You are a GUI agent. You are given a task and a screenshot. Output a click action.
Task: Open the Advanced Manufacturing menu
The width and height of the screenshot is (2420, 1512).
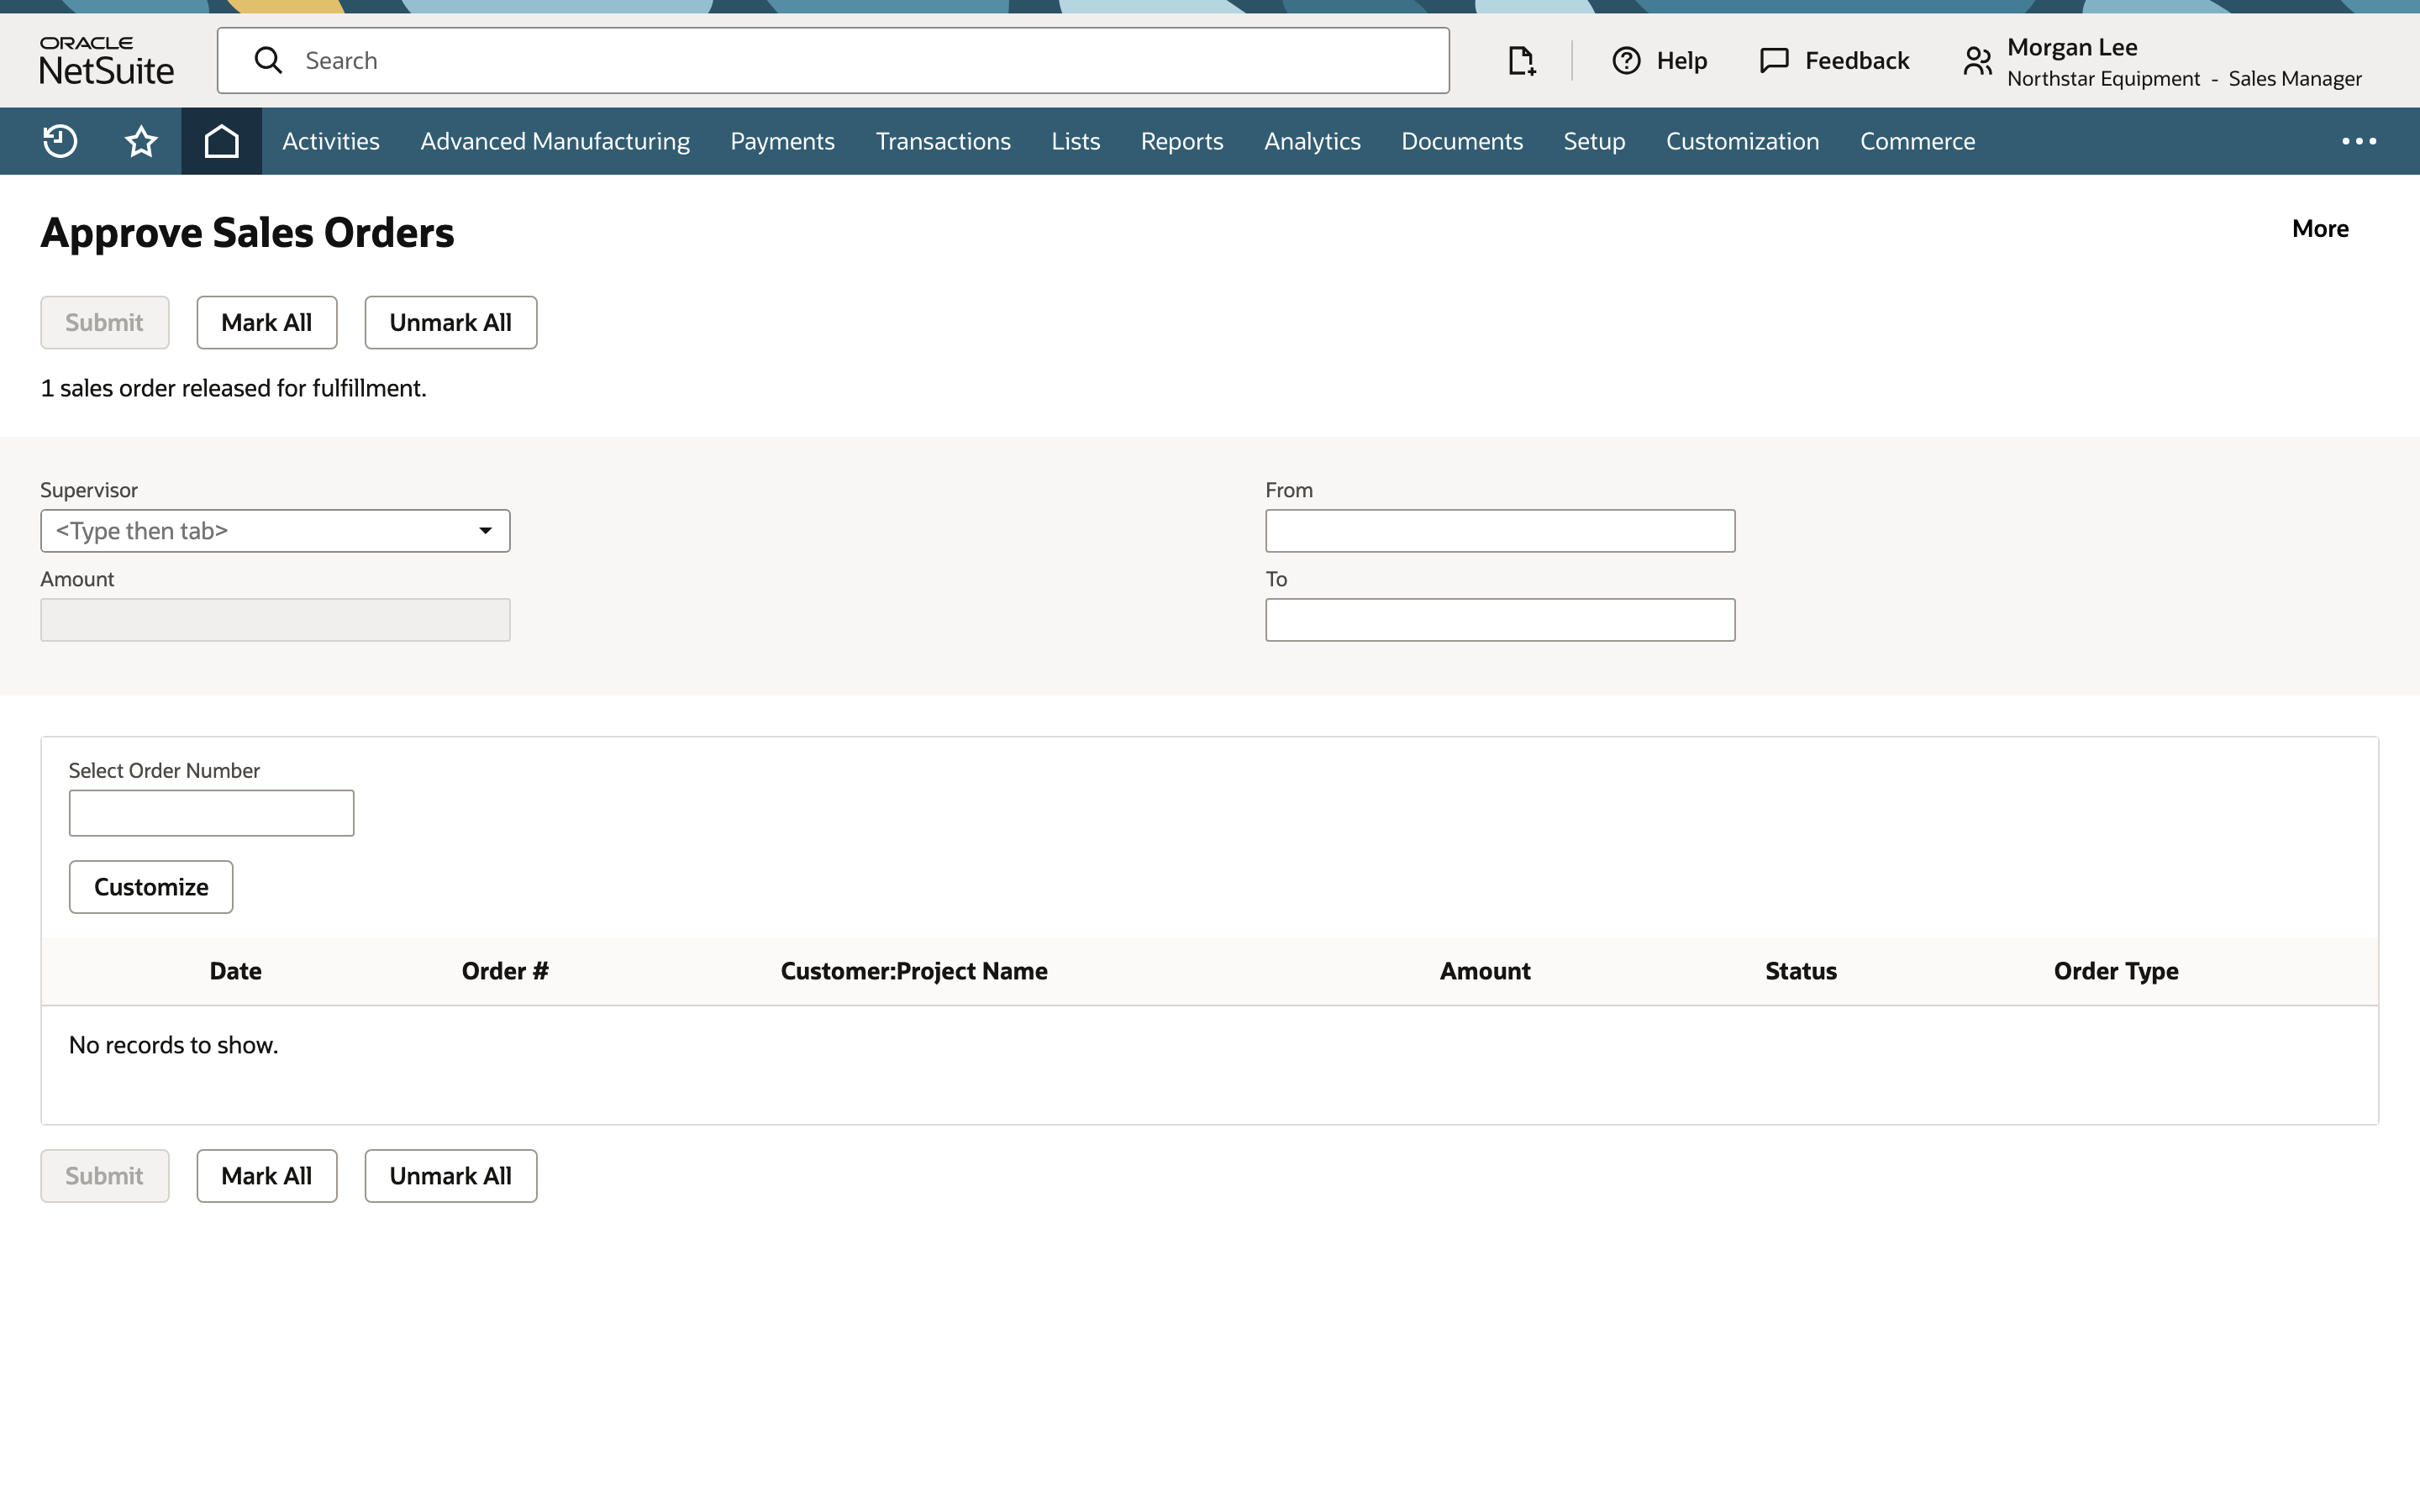[x=555, y=141]
